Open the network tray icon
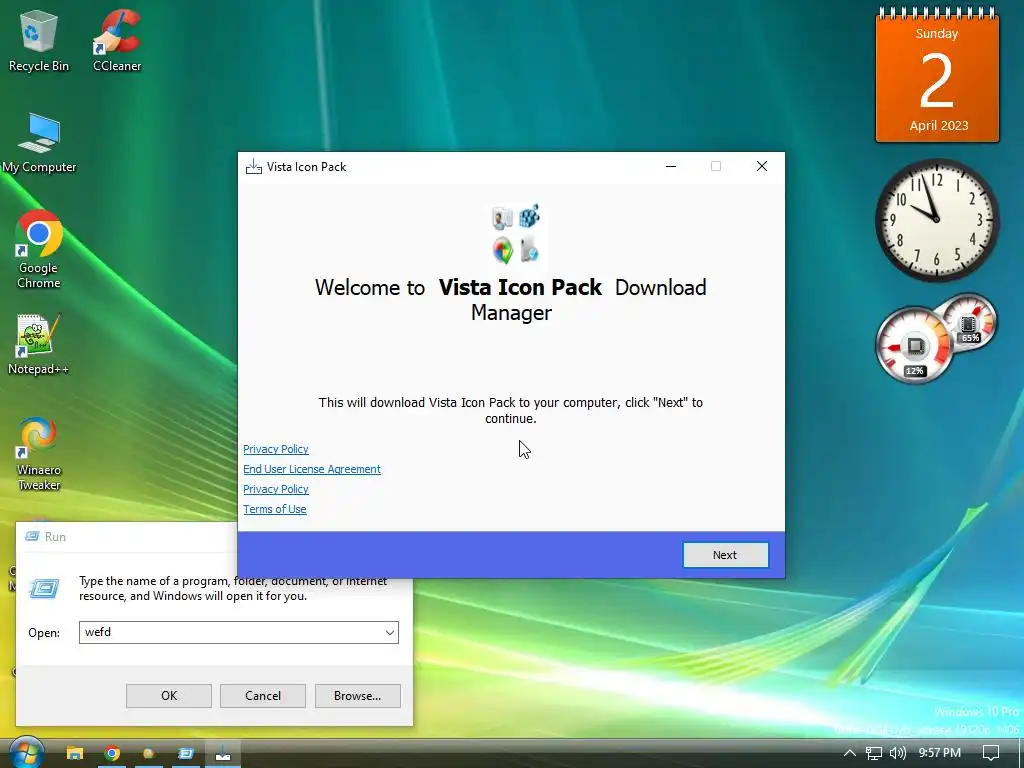Screen dimensions: 1024x768 coord(874,753)
